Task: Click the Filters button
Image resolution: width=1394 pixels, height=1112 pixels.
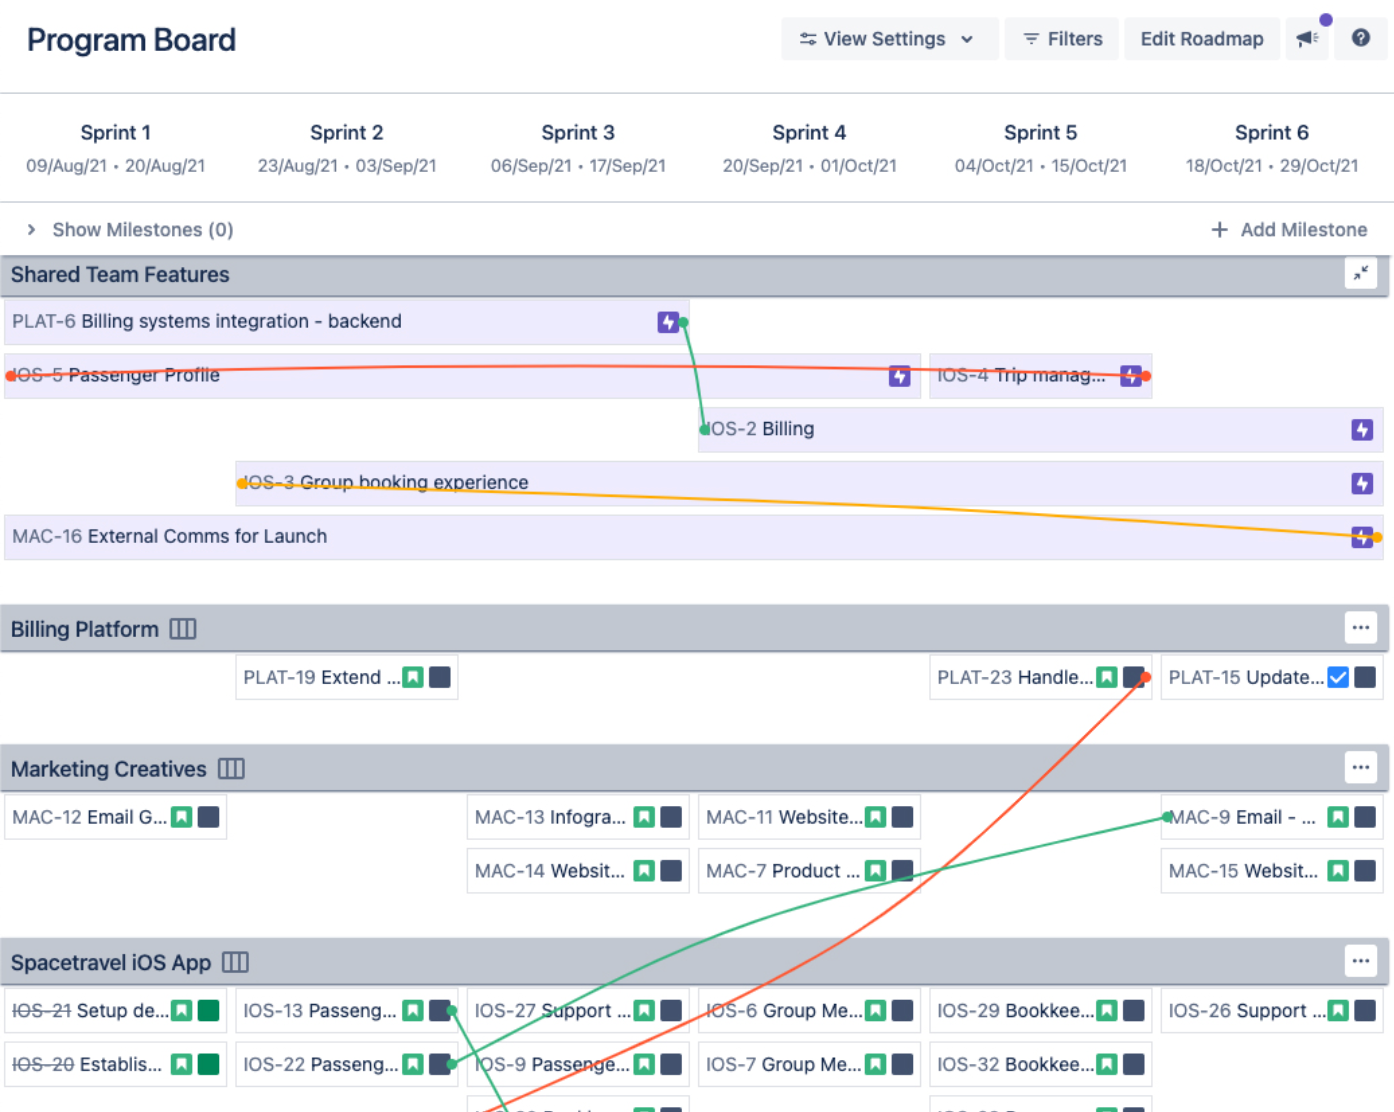Action: [x=1061, y=38]
